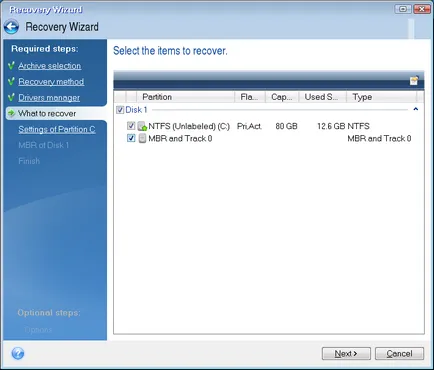
Task: Collapse the Disk 1 group chevron
Action: pyautogui.click(x=416, y=109)
